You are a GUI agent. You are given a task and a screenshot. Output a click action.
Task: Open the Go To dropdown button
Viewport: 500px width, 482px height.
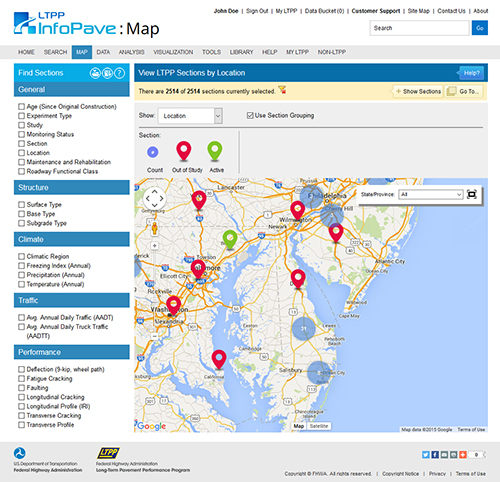pos(464,91)
